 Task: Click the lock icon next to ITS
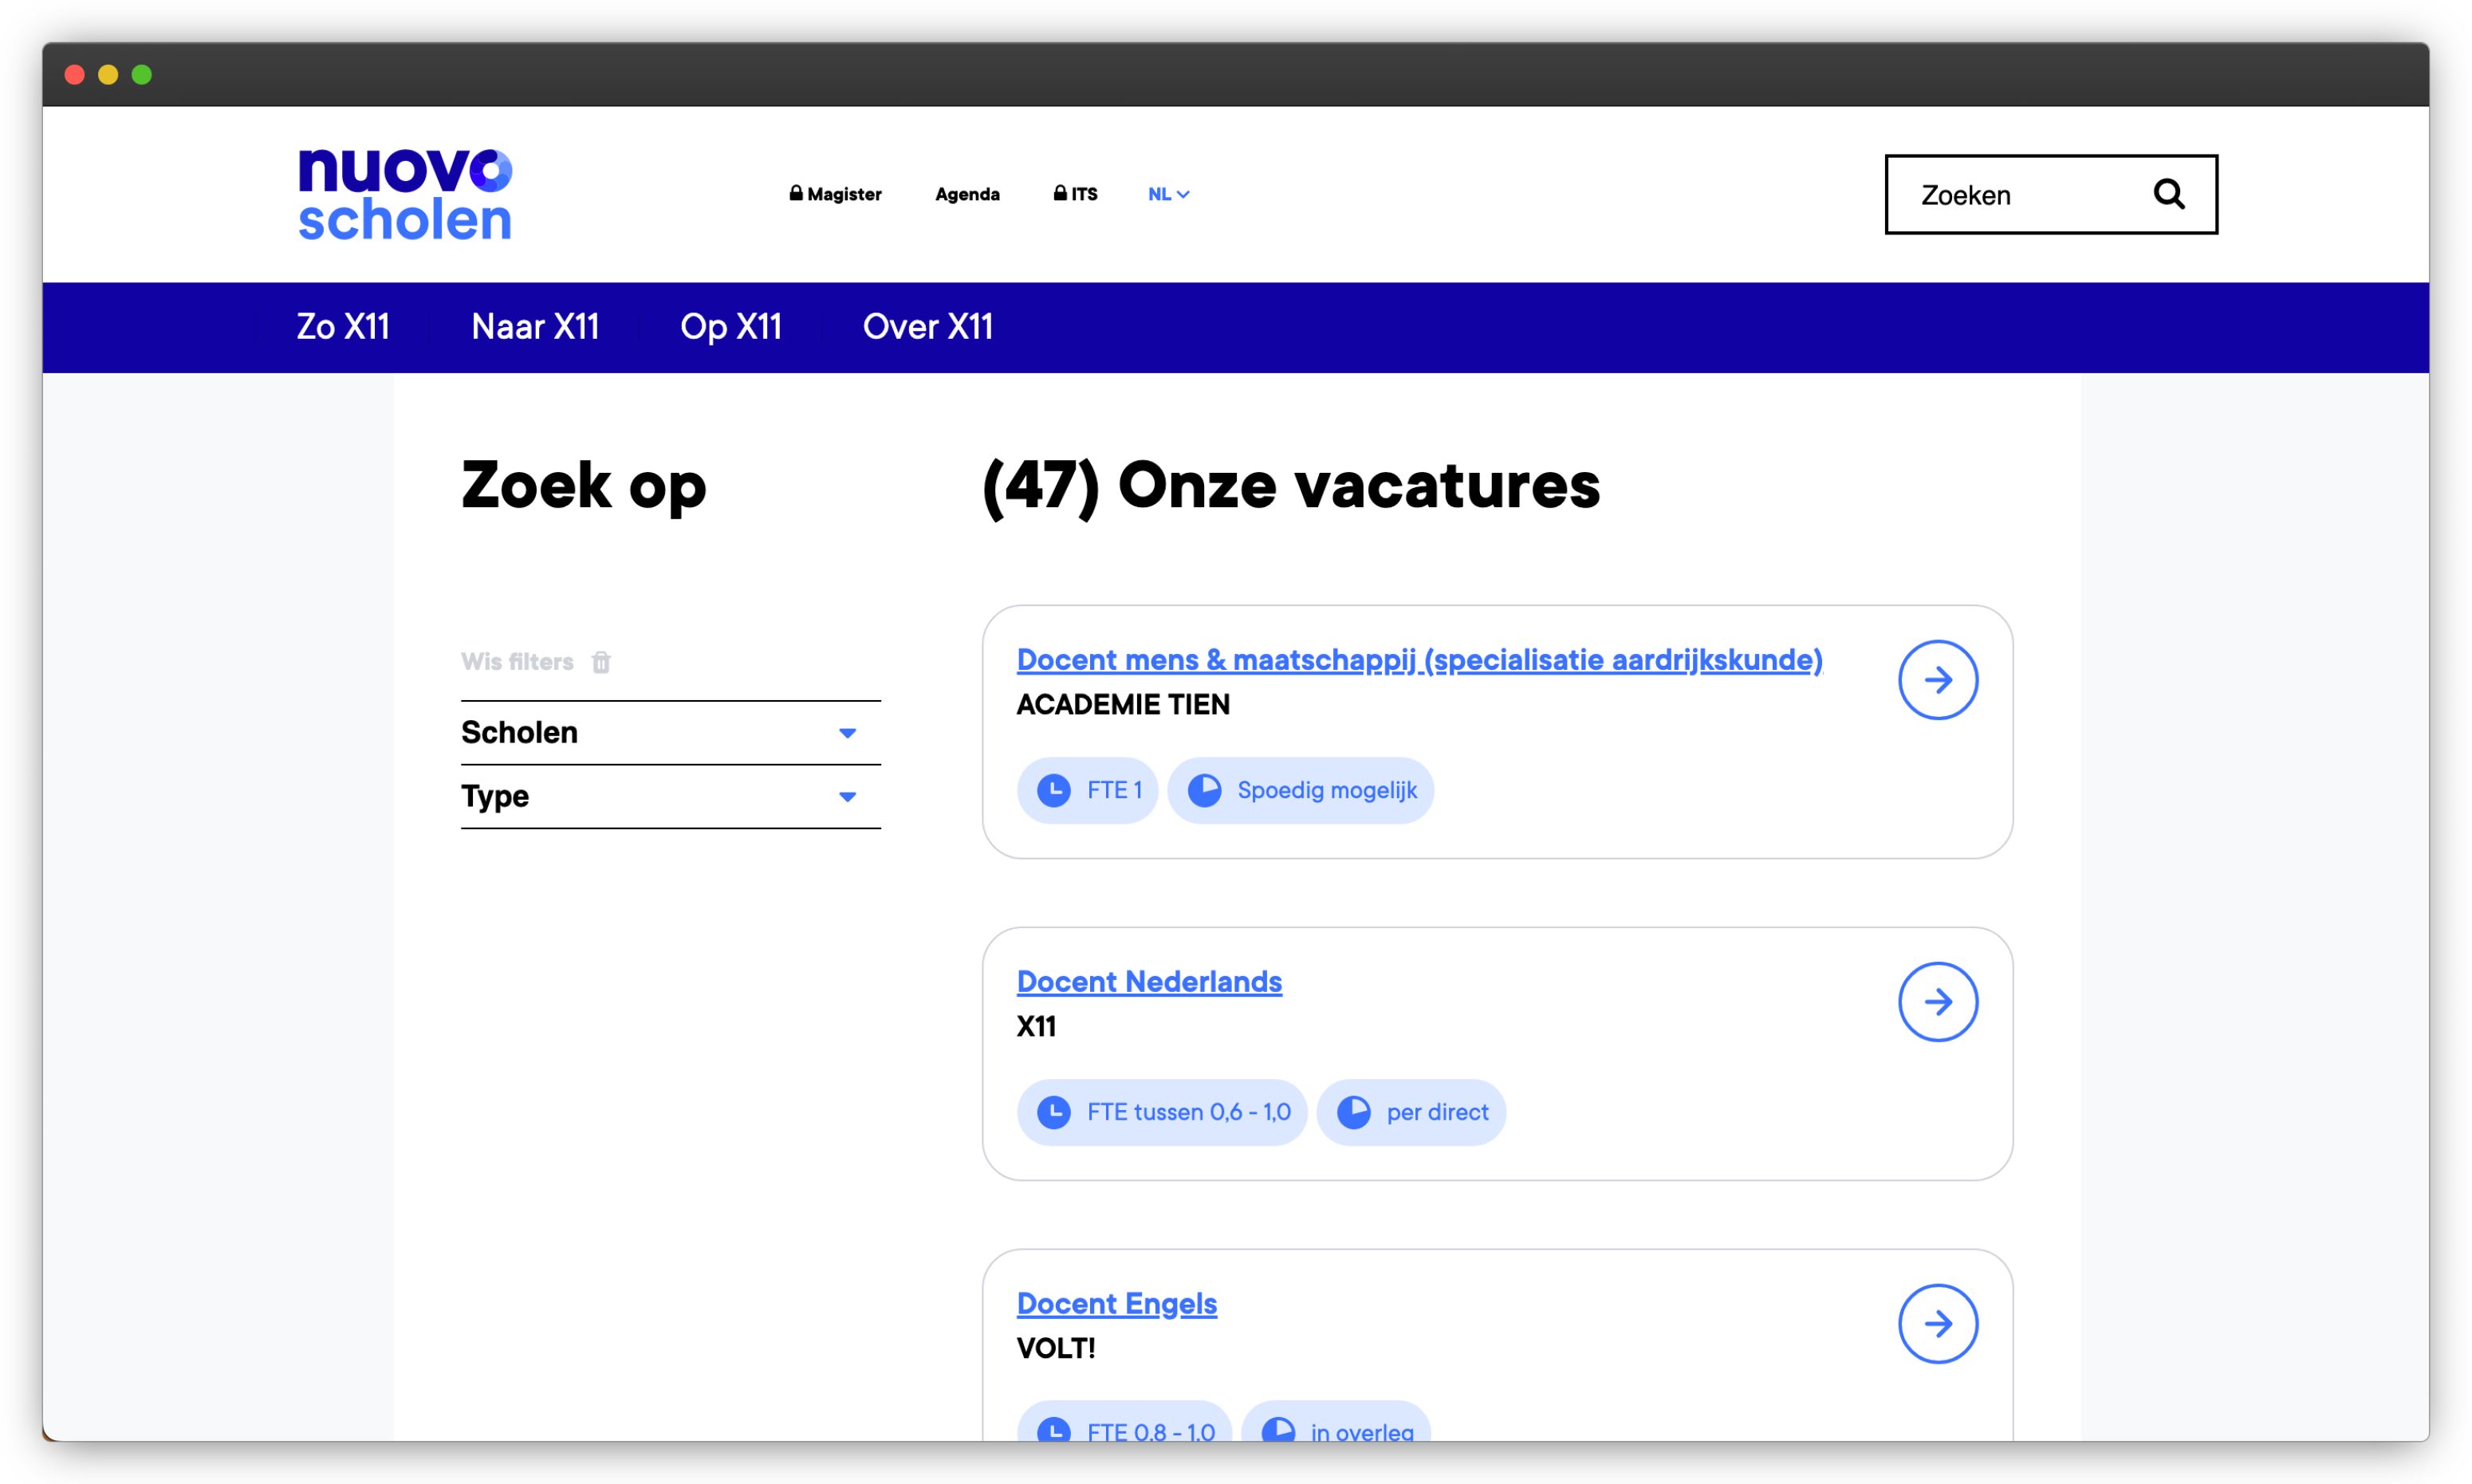(1060, 193)
